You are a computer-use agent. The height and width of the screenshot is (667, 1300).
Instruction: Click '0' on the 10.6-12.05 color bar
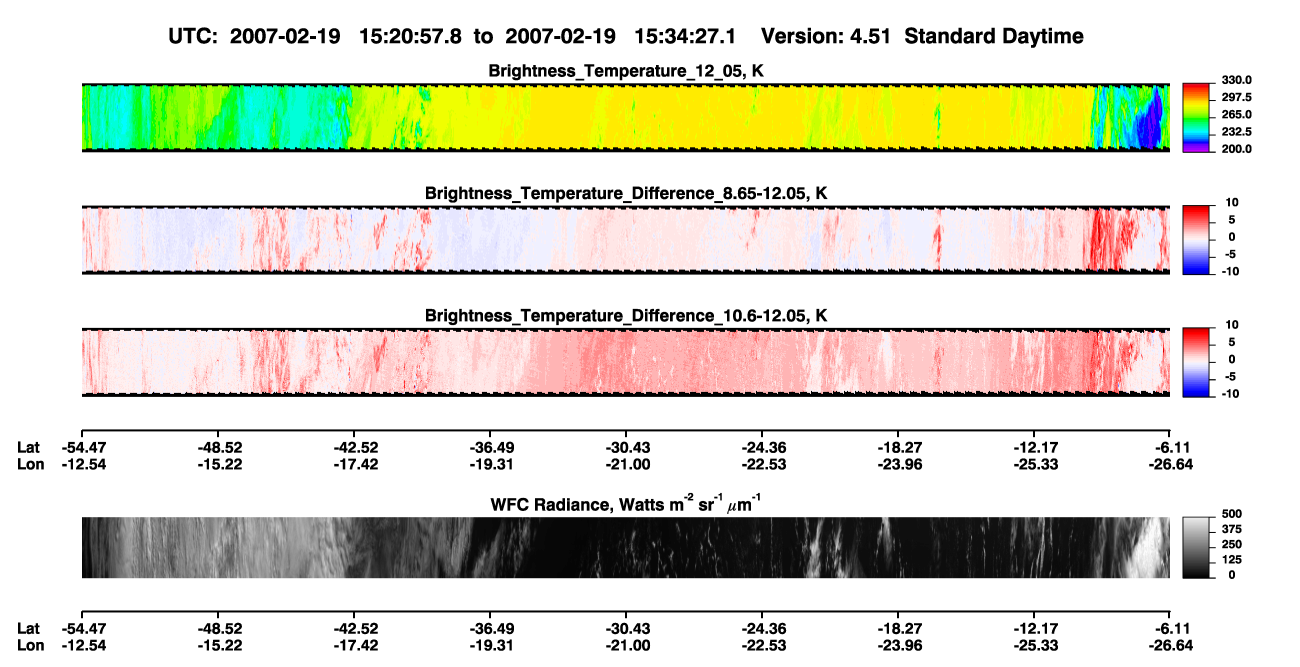pyautogui.click(x=1232, y=359)
